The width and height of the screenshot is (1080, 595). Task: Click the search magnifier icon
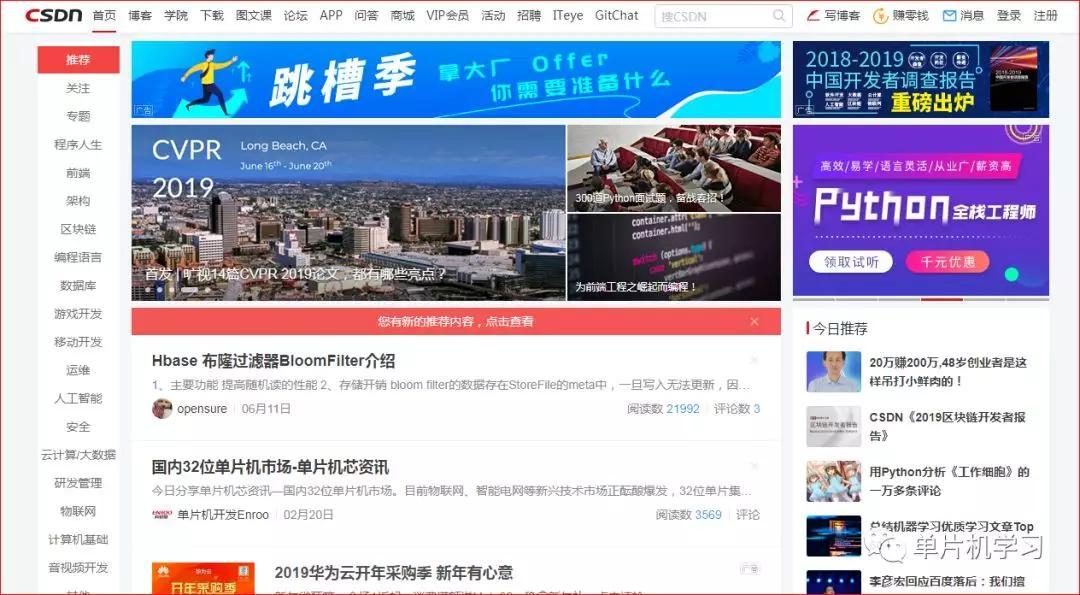click(x=778, y=15)
